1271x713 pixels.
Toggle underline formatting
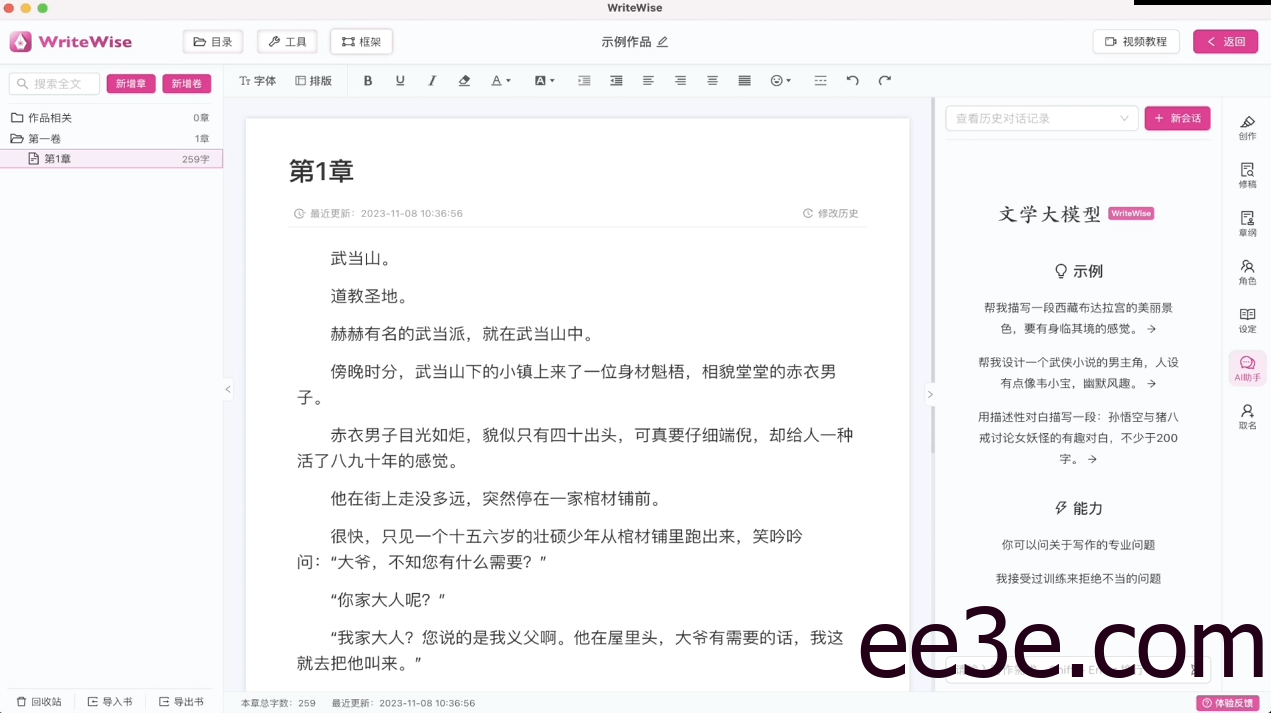point(400,81)
